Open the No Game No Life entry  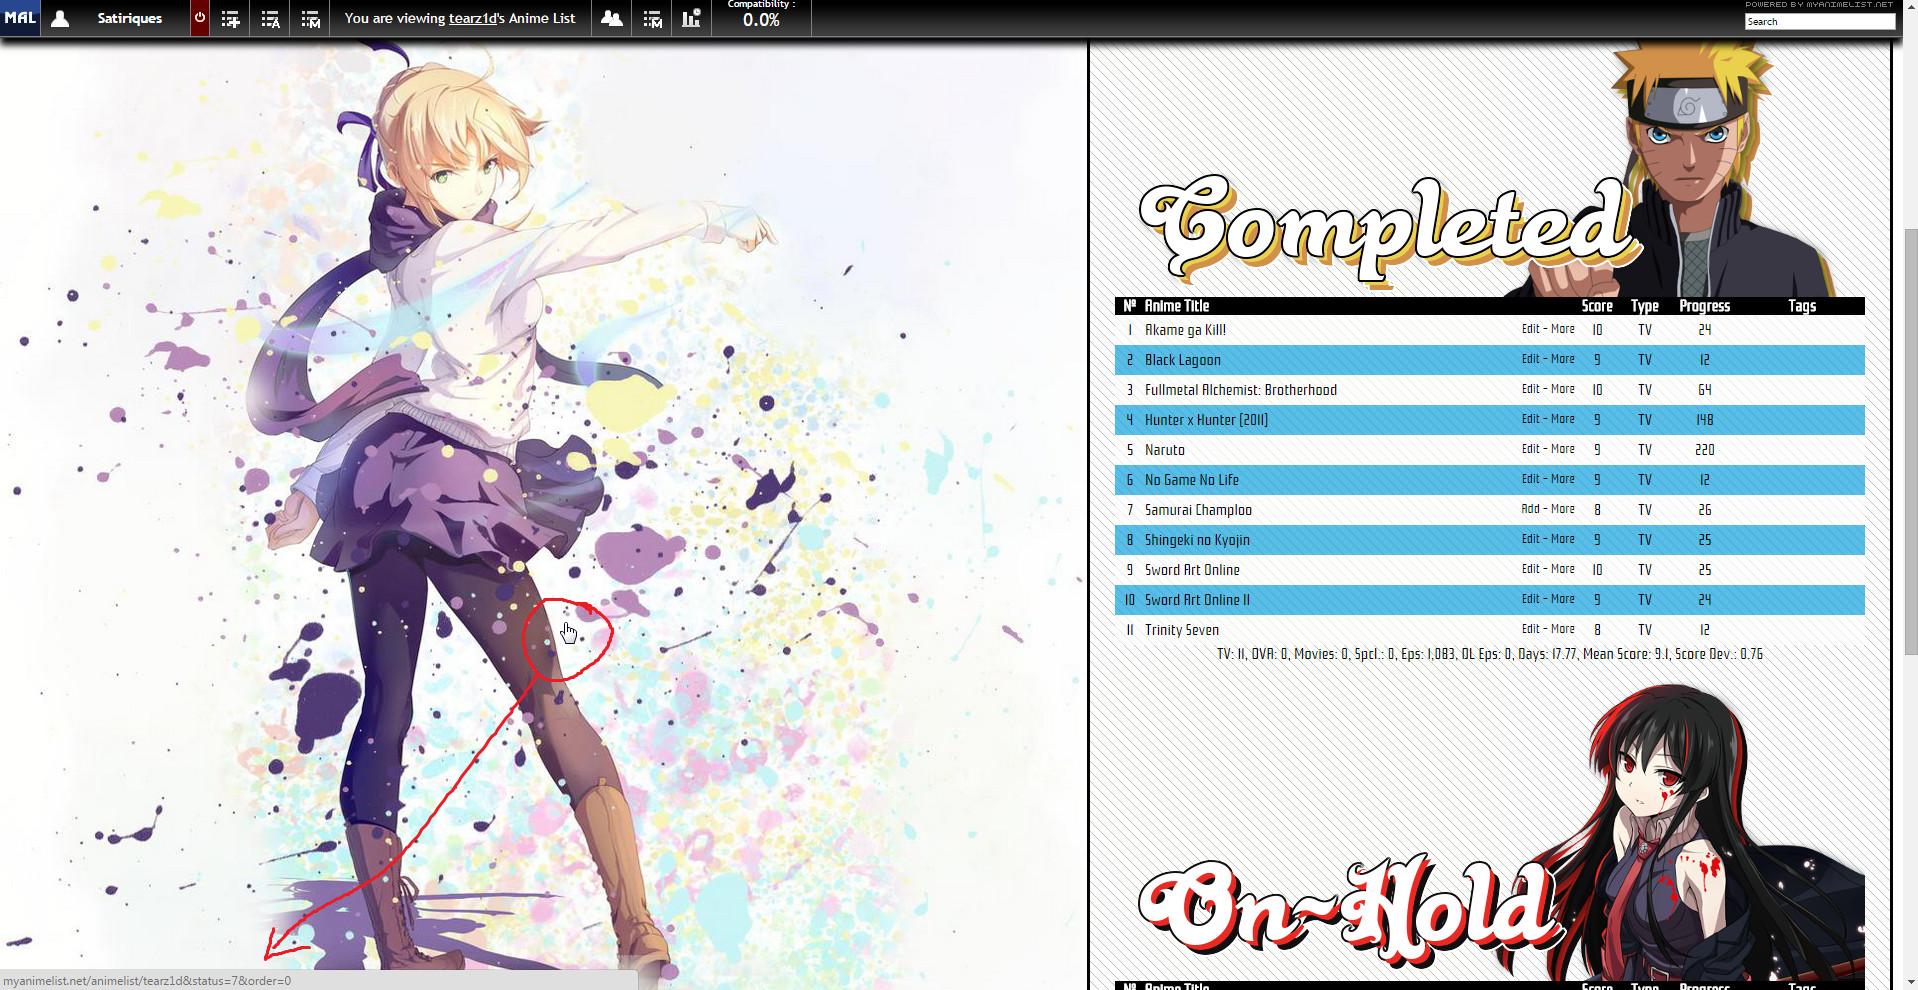[x=1192, y=480]
